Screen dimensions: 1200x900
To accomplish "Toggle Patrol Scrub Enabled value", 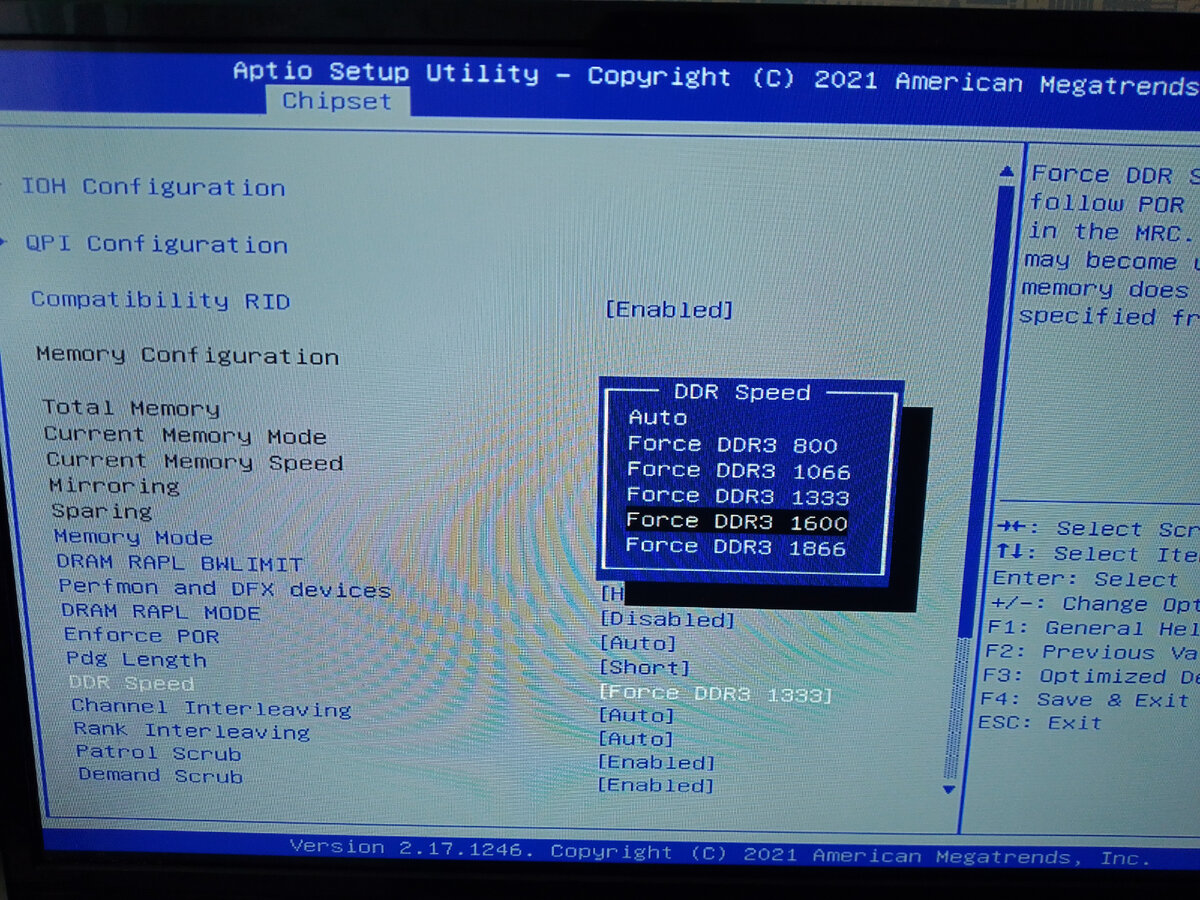I will coord(656,762).
